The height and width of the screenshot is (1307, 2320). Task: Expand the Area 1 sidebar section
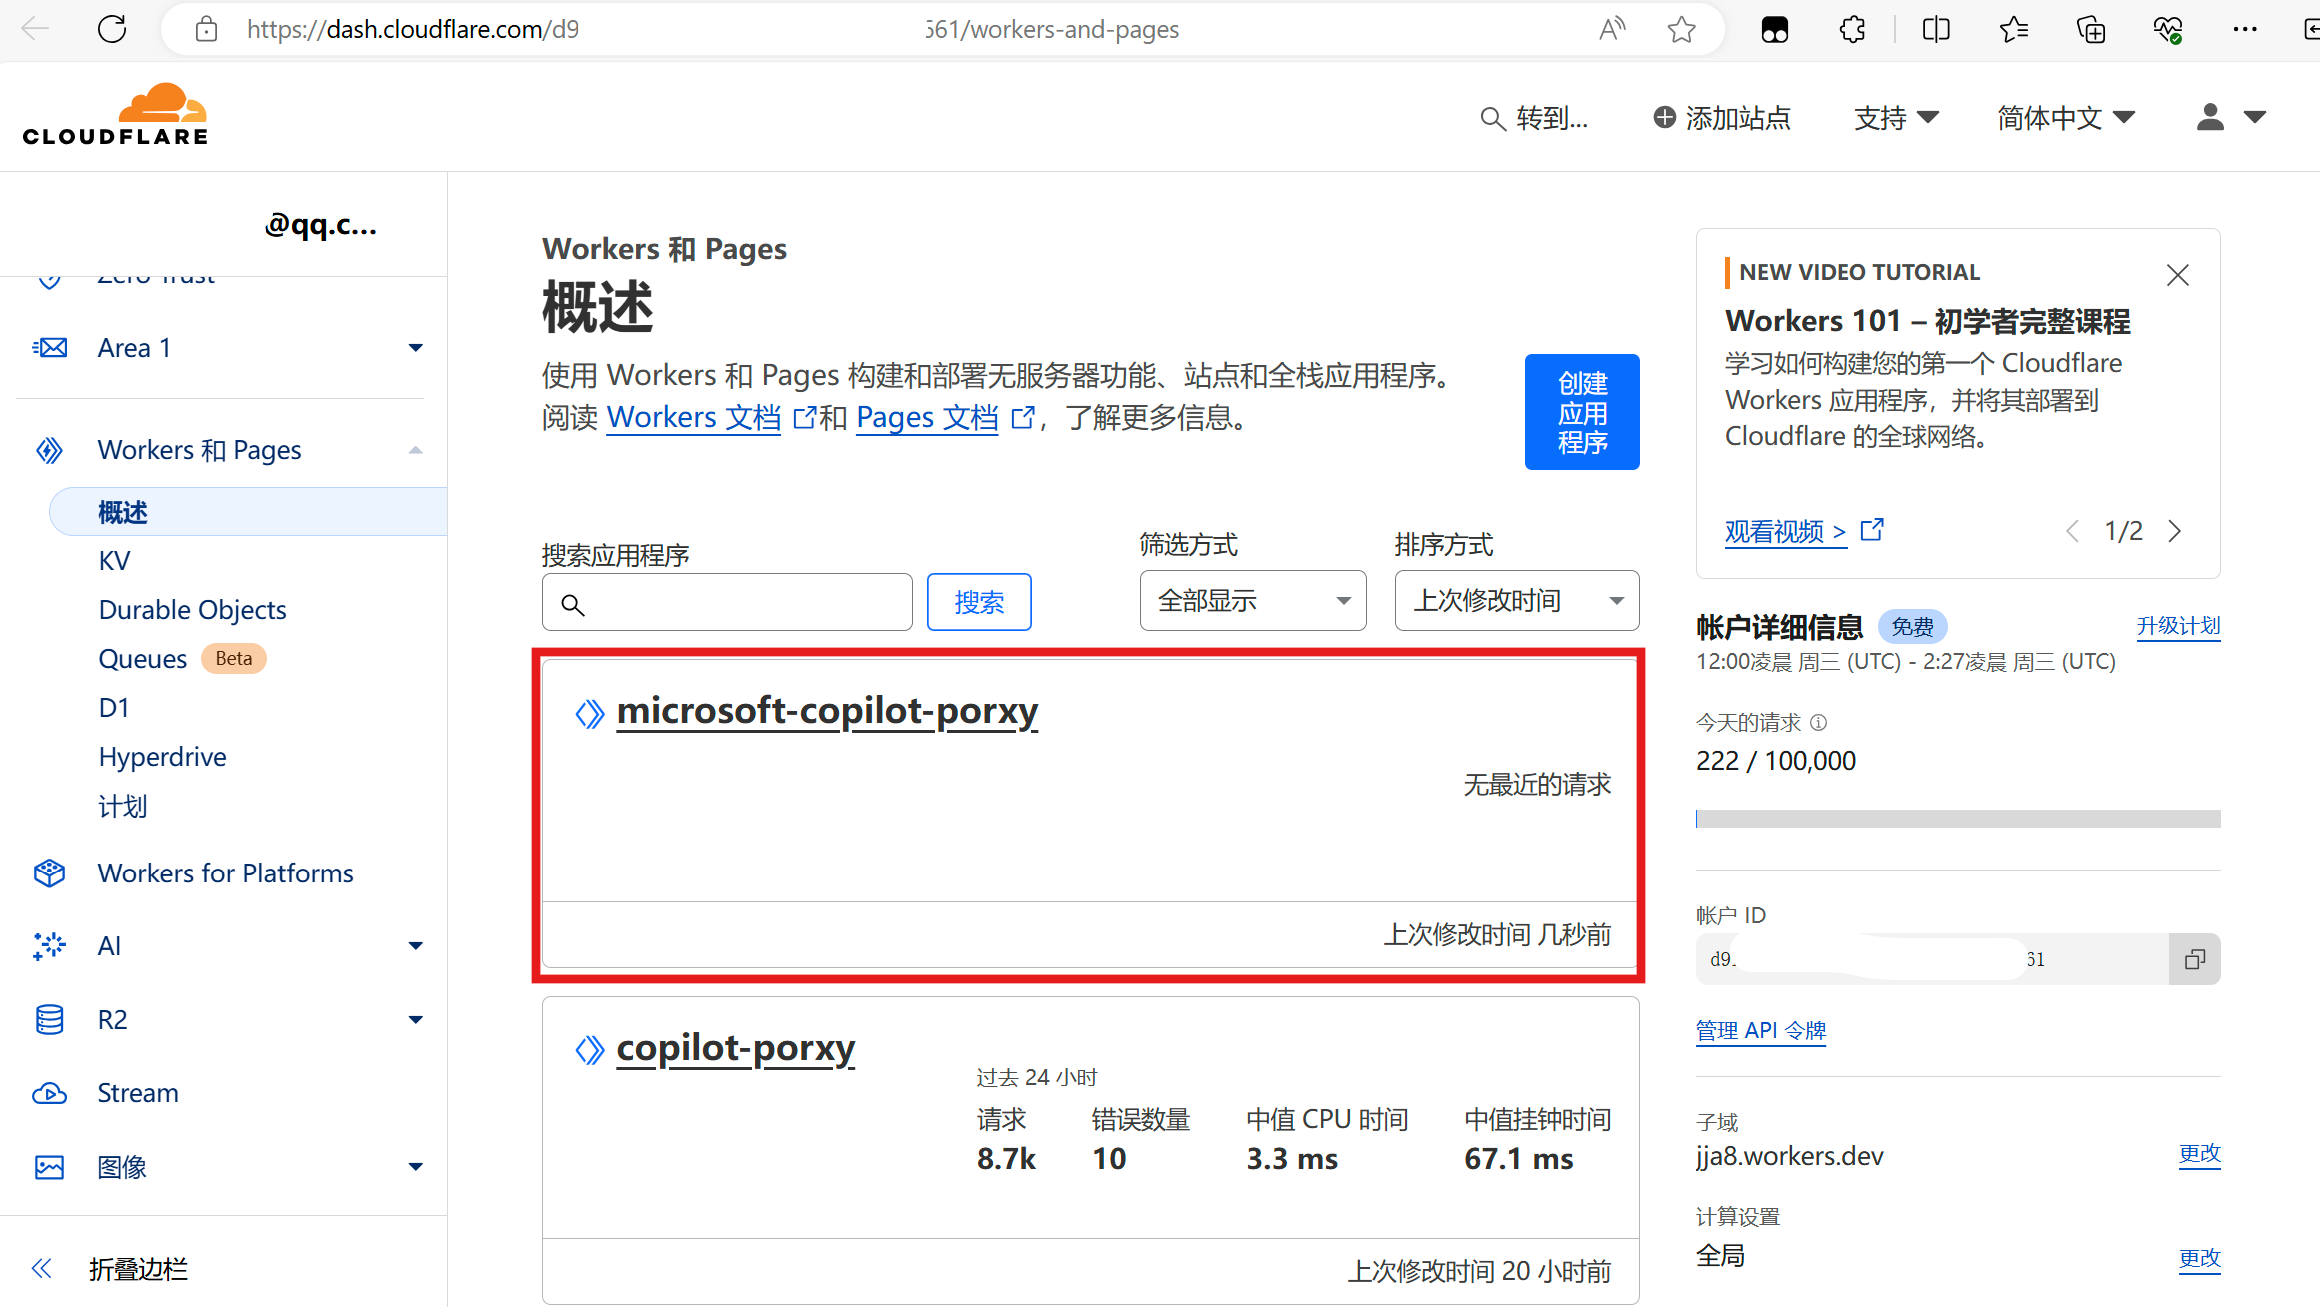[x=415, y=348]
